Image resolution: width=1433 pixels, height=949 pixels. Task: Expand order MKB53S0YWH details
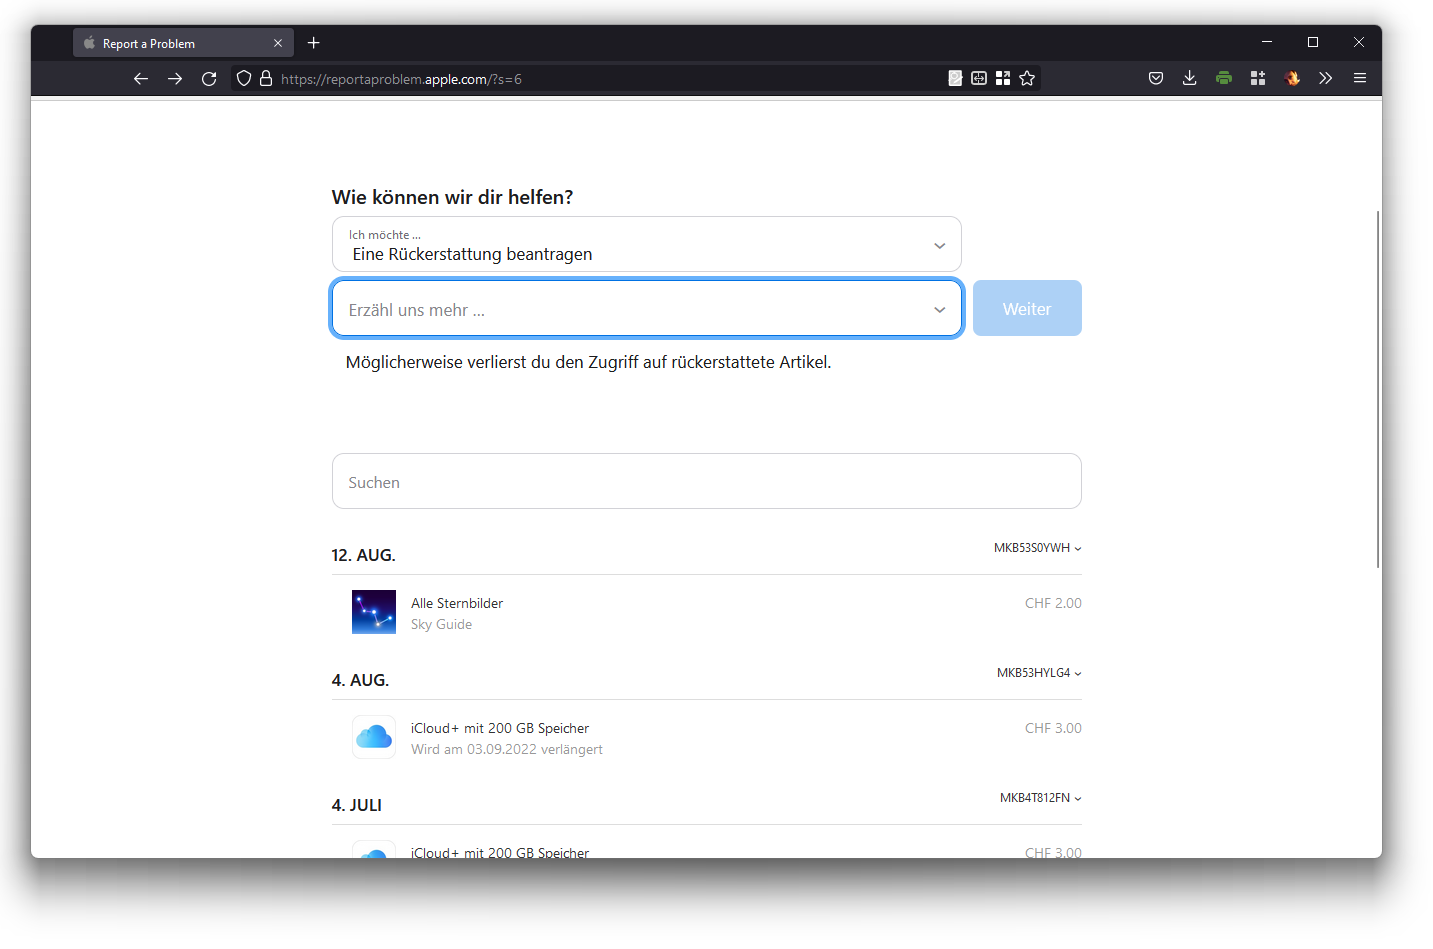pyautogui.click(x=1037, y=548)
